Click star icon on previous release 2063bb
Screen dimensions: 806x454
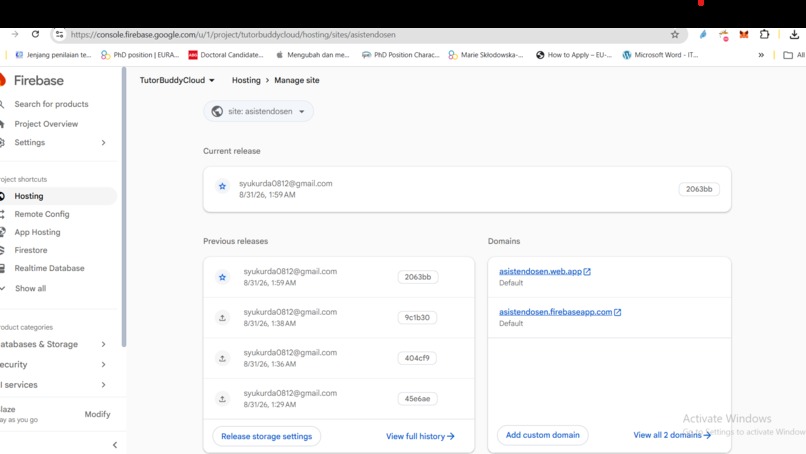click(222, 277)
